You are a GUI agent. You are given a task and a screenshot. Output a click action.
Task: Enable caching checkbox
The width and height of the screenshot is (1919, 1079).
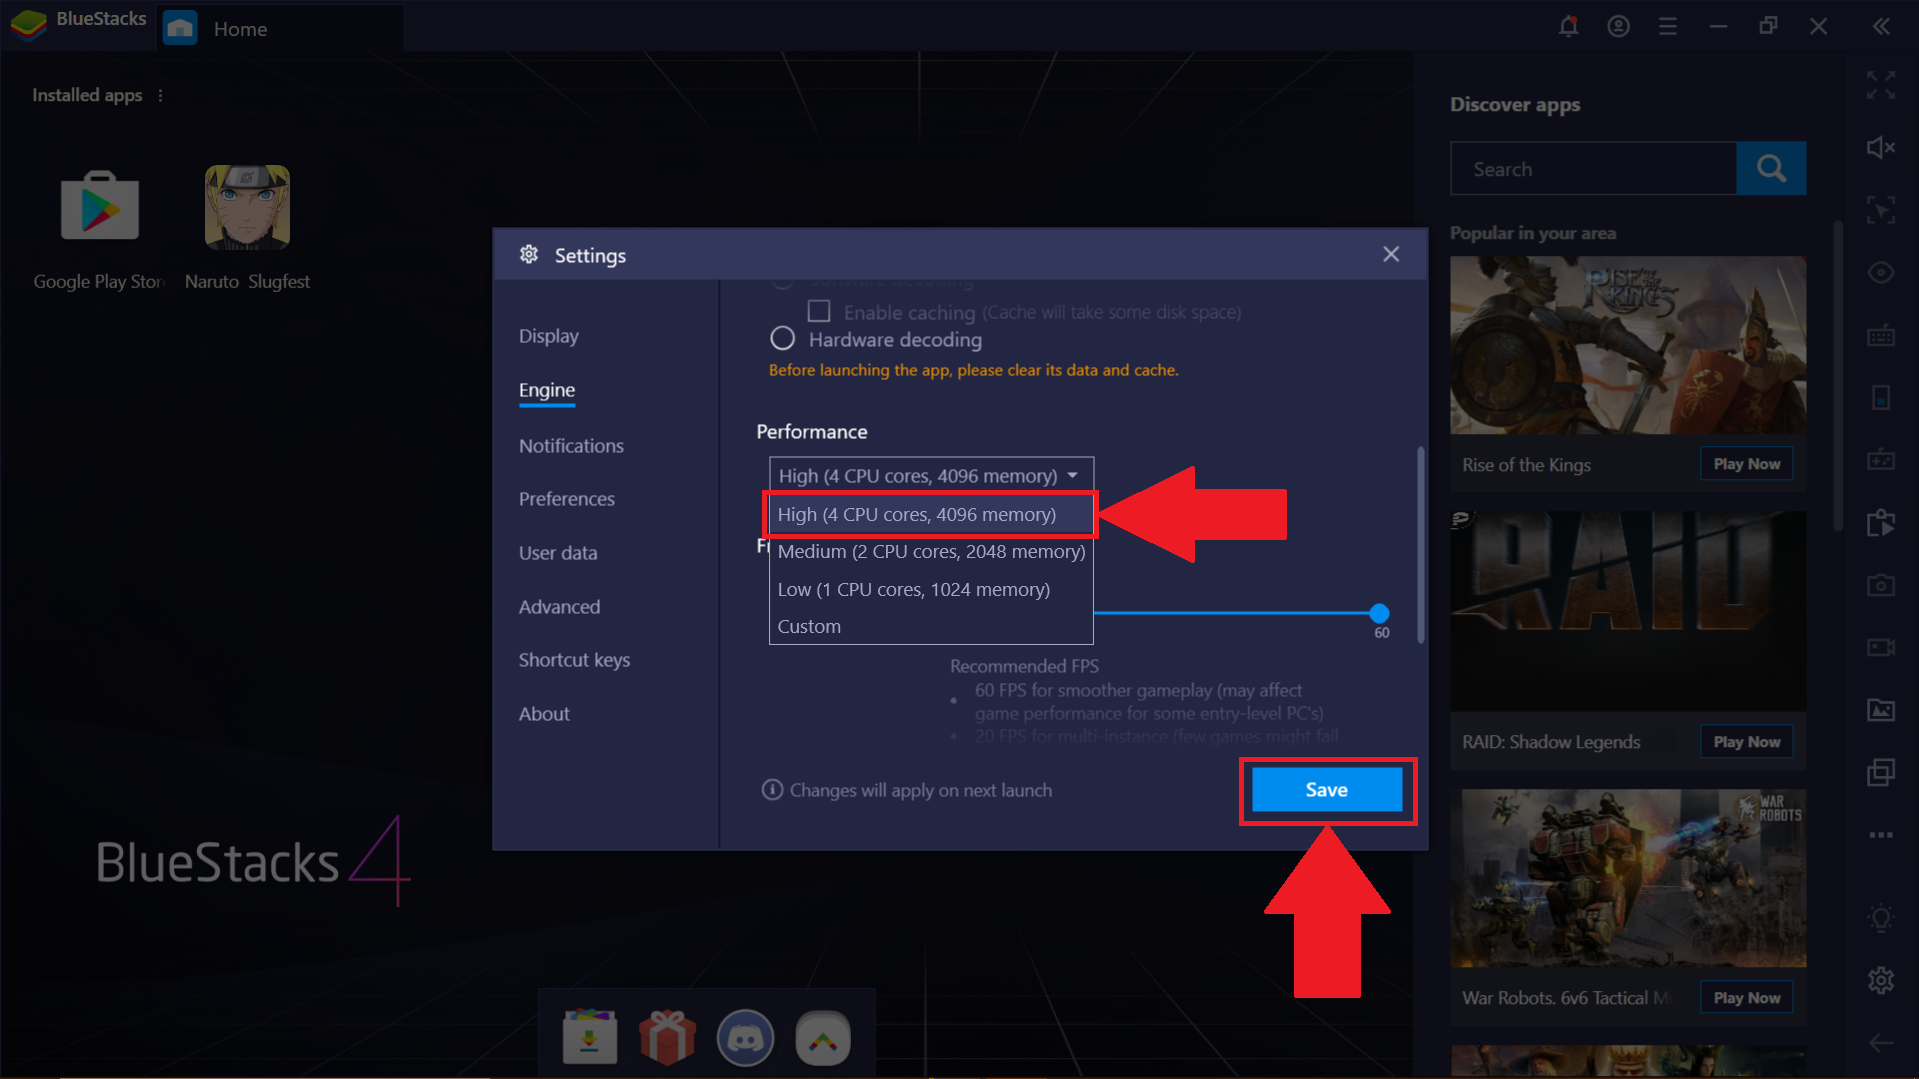point(819,311)
